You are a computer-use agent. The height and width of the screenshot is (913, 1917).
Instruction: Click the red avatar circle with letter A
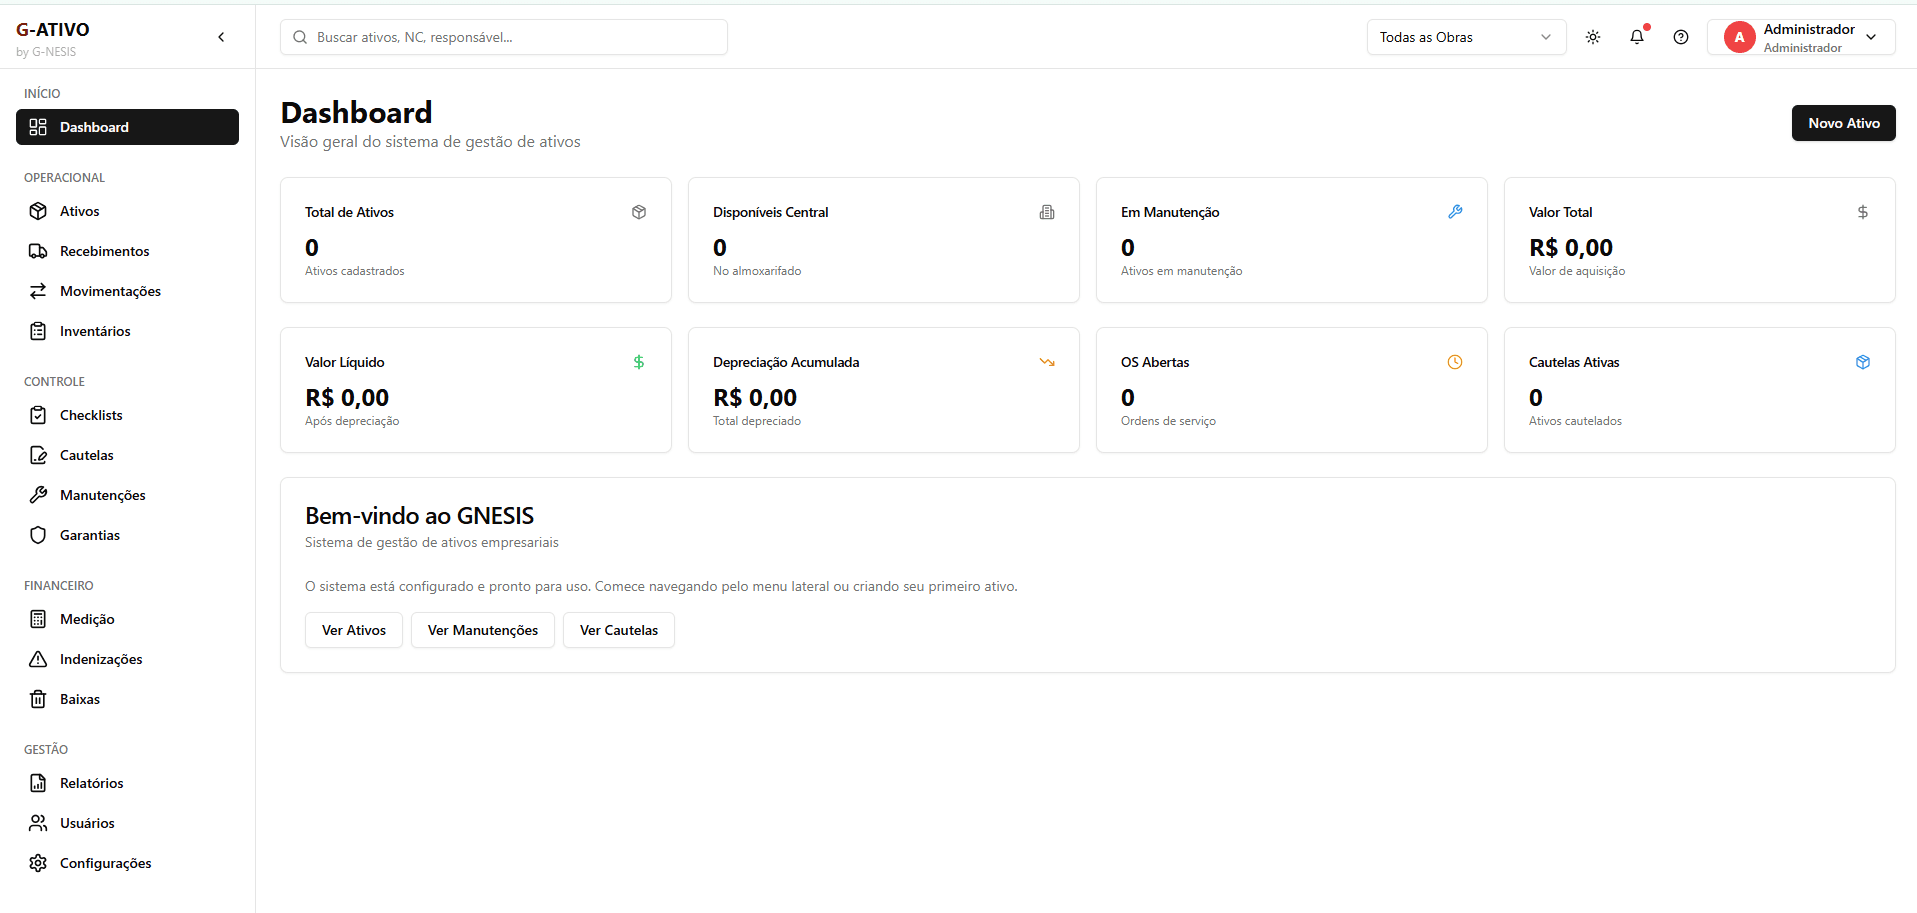[1739, 37]
